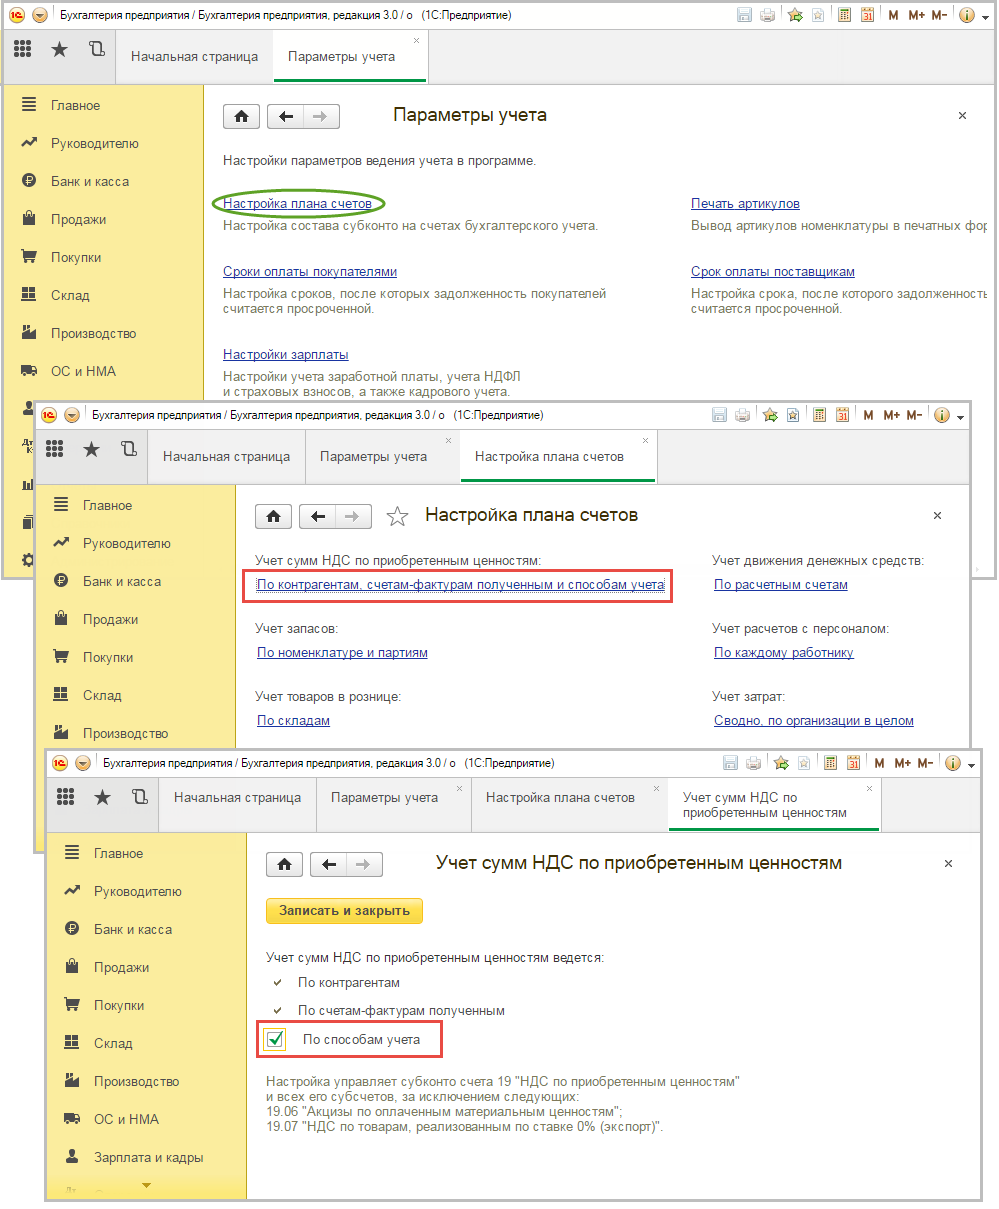Click M+ memory button in top window title bar

[915, 15]
